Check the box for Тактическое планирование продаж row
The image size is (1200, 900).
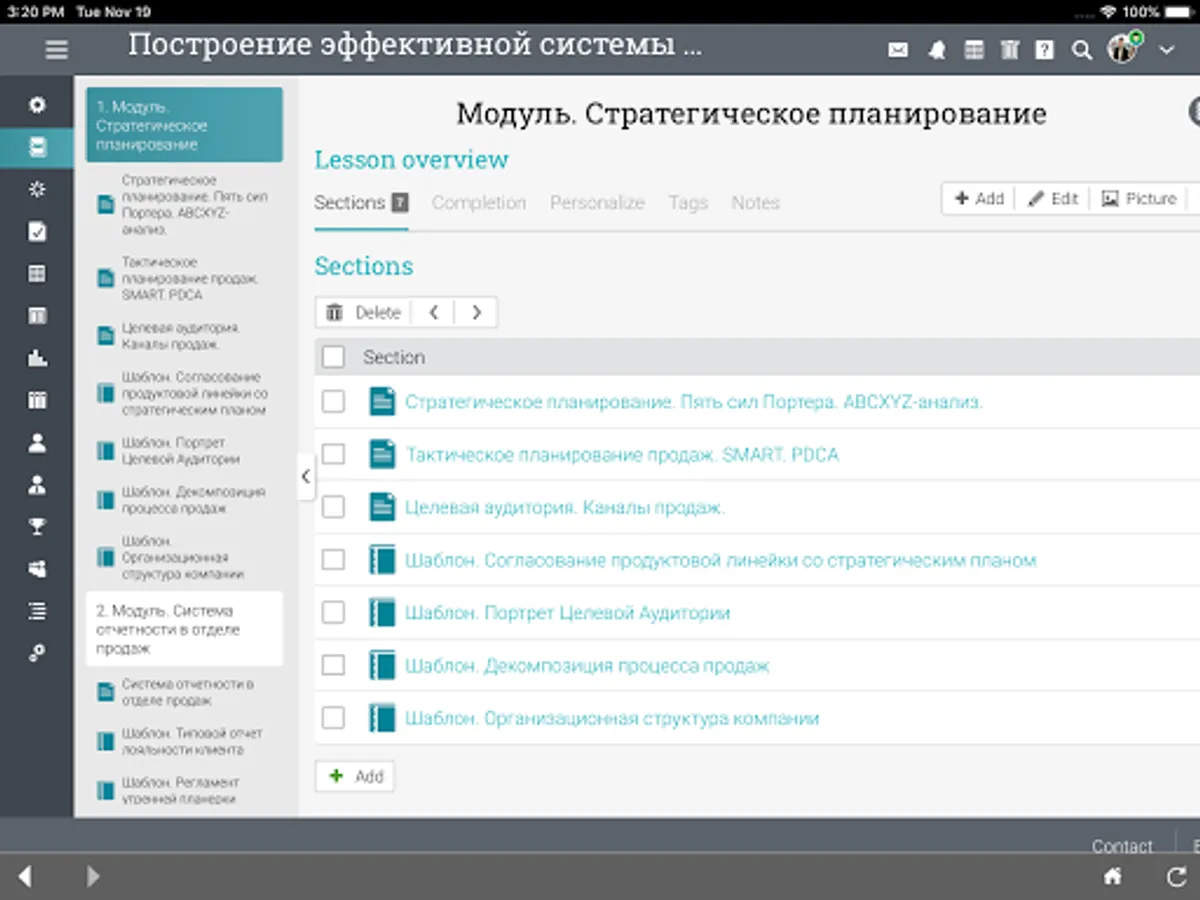click(333, 455)
